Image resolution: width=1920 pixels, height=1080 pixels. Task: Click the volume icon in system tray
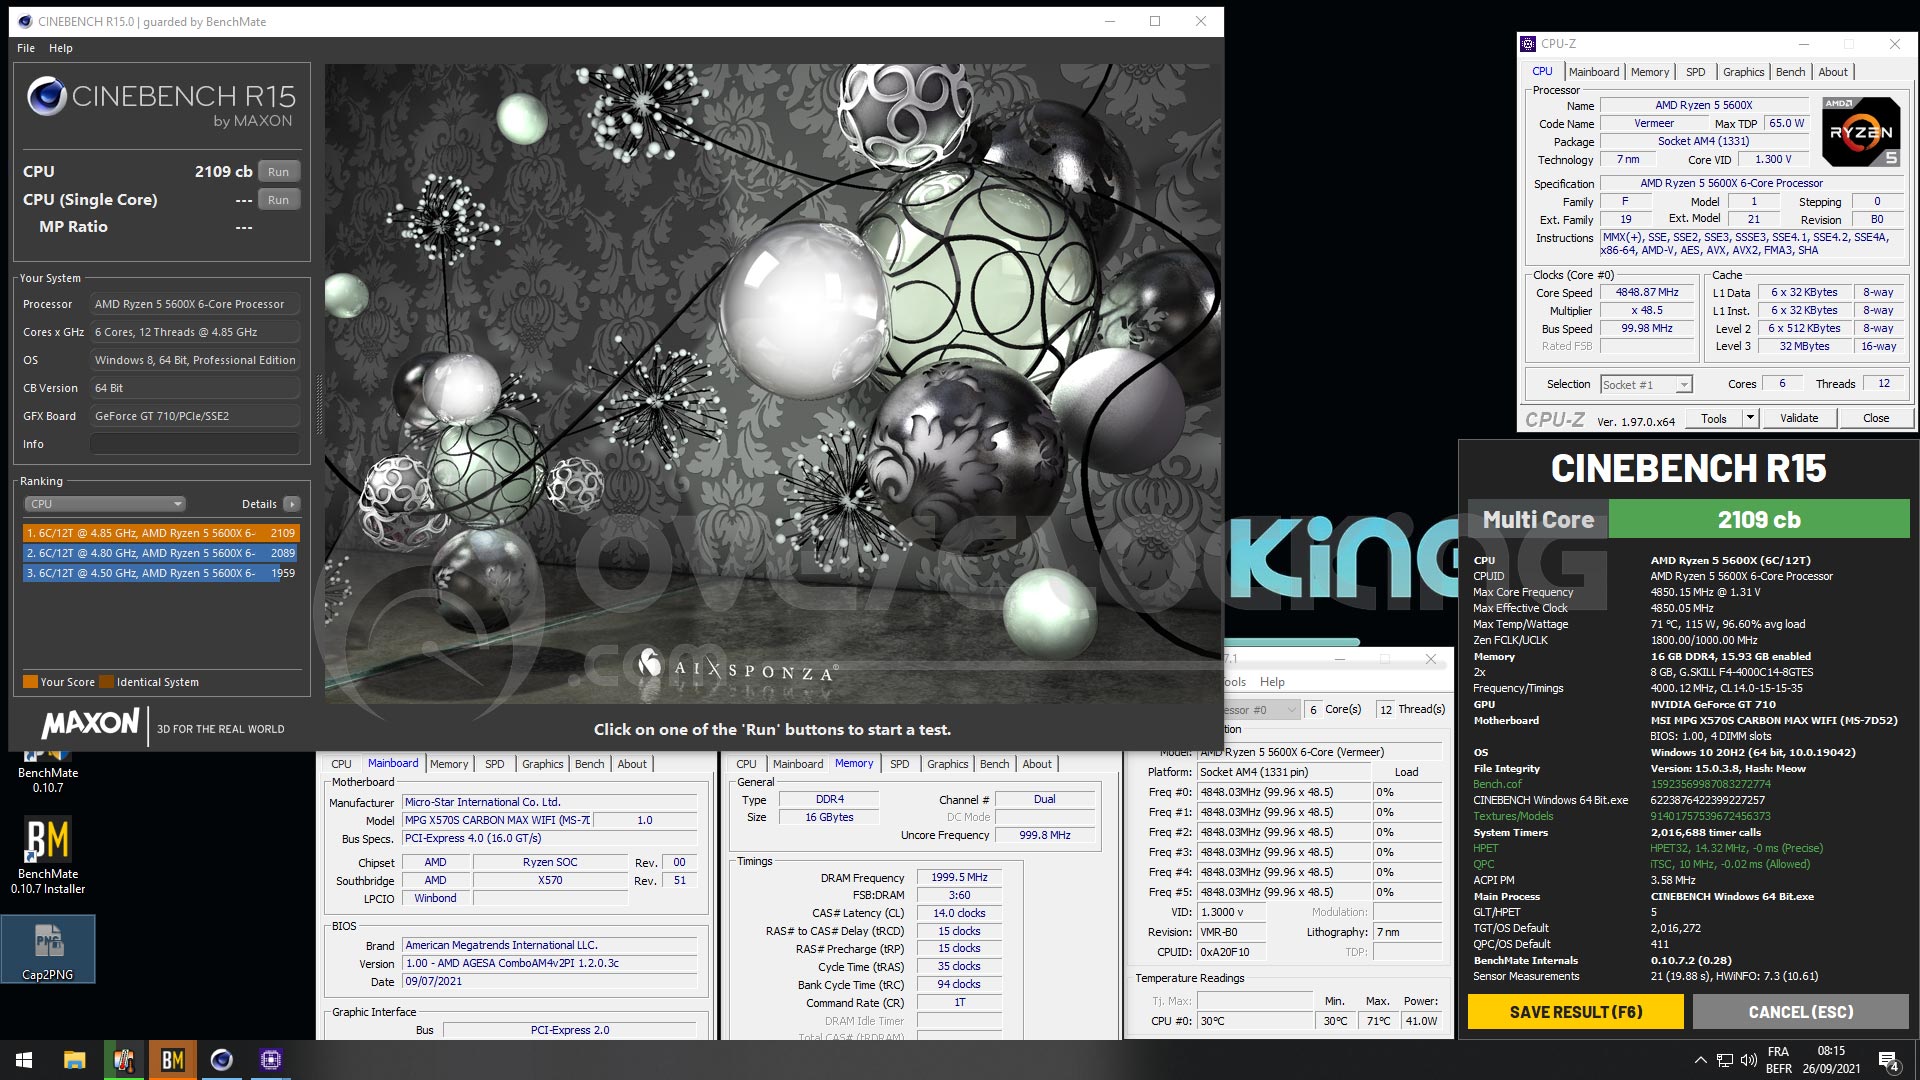tap(1749, 1060)
